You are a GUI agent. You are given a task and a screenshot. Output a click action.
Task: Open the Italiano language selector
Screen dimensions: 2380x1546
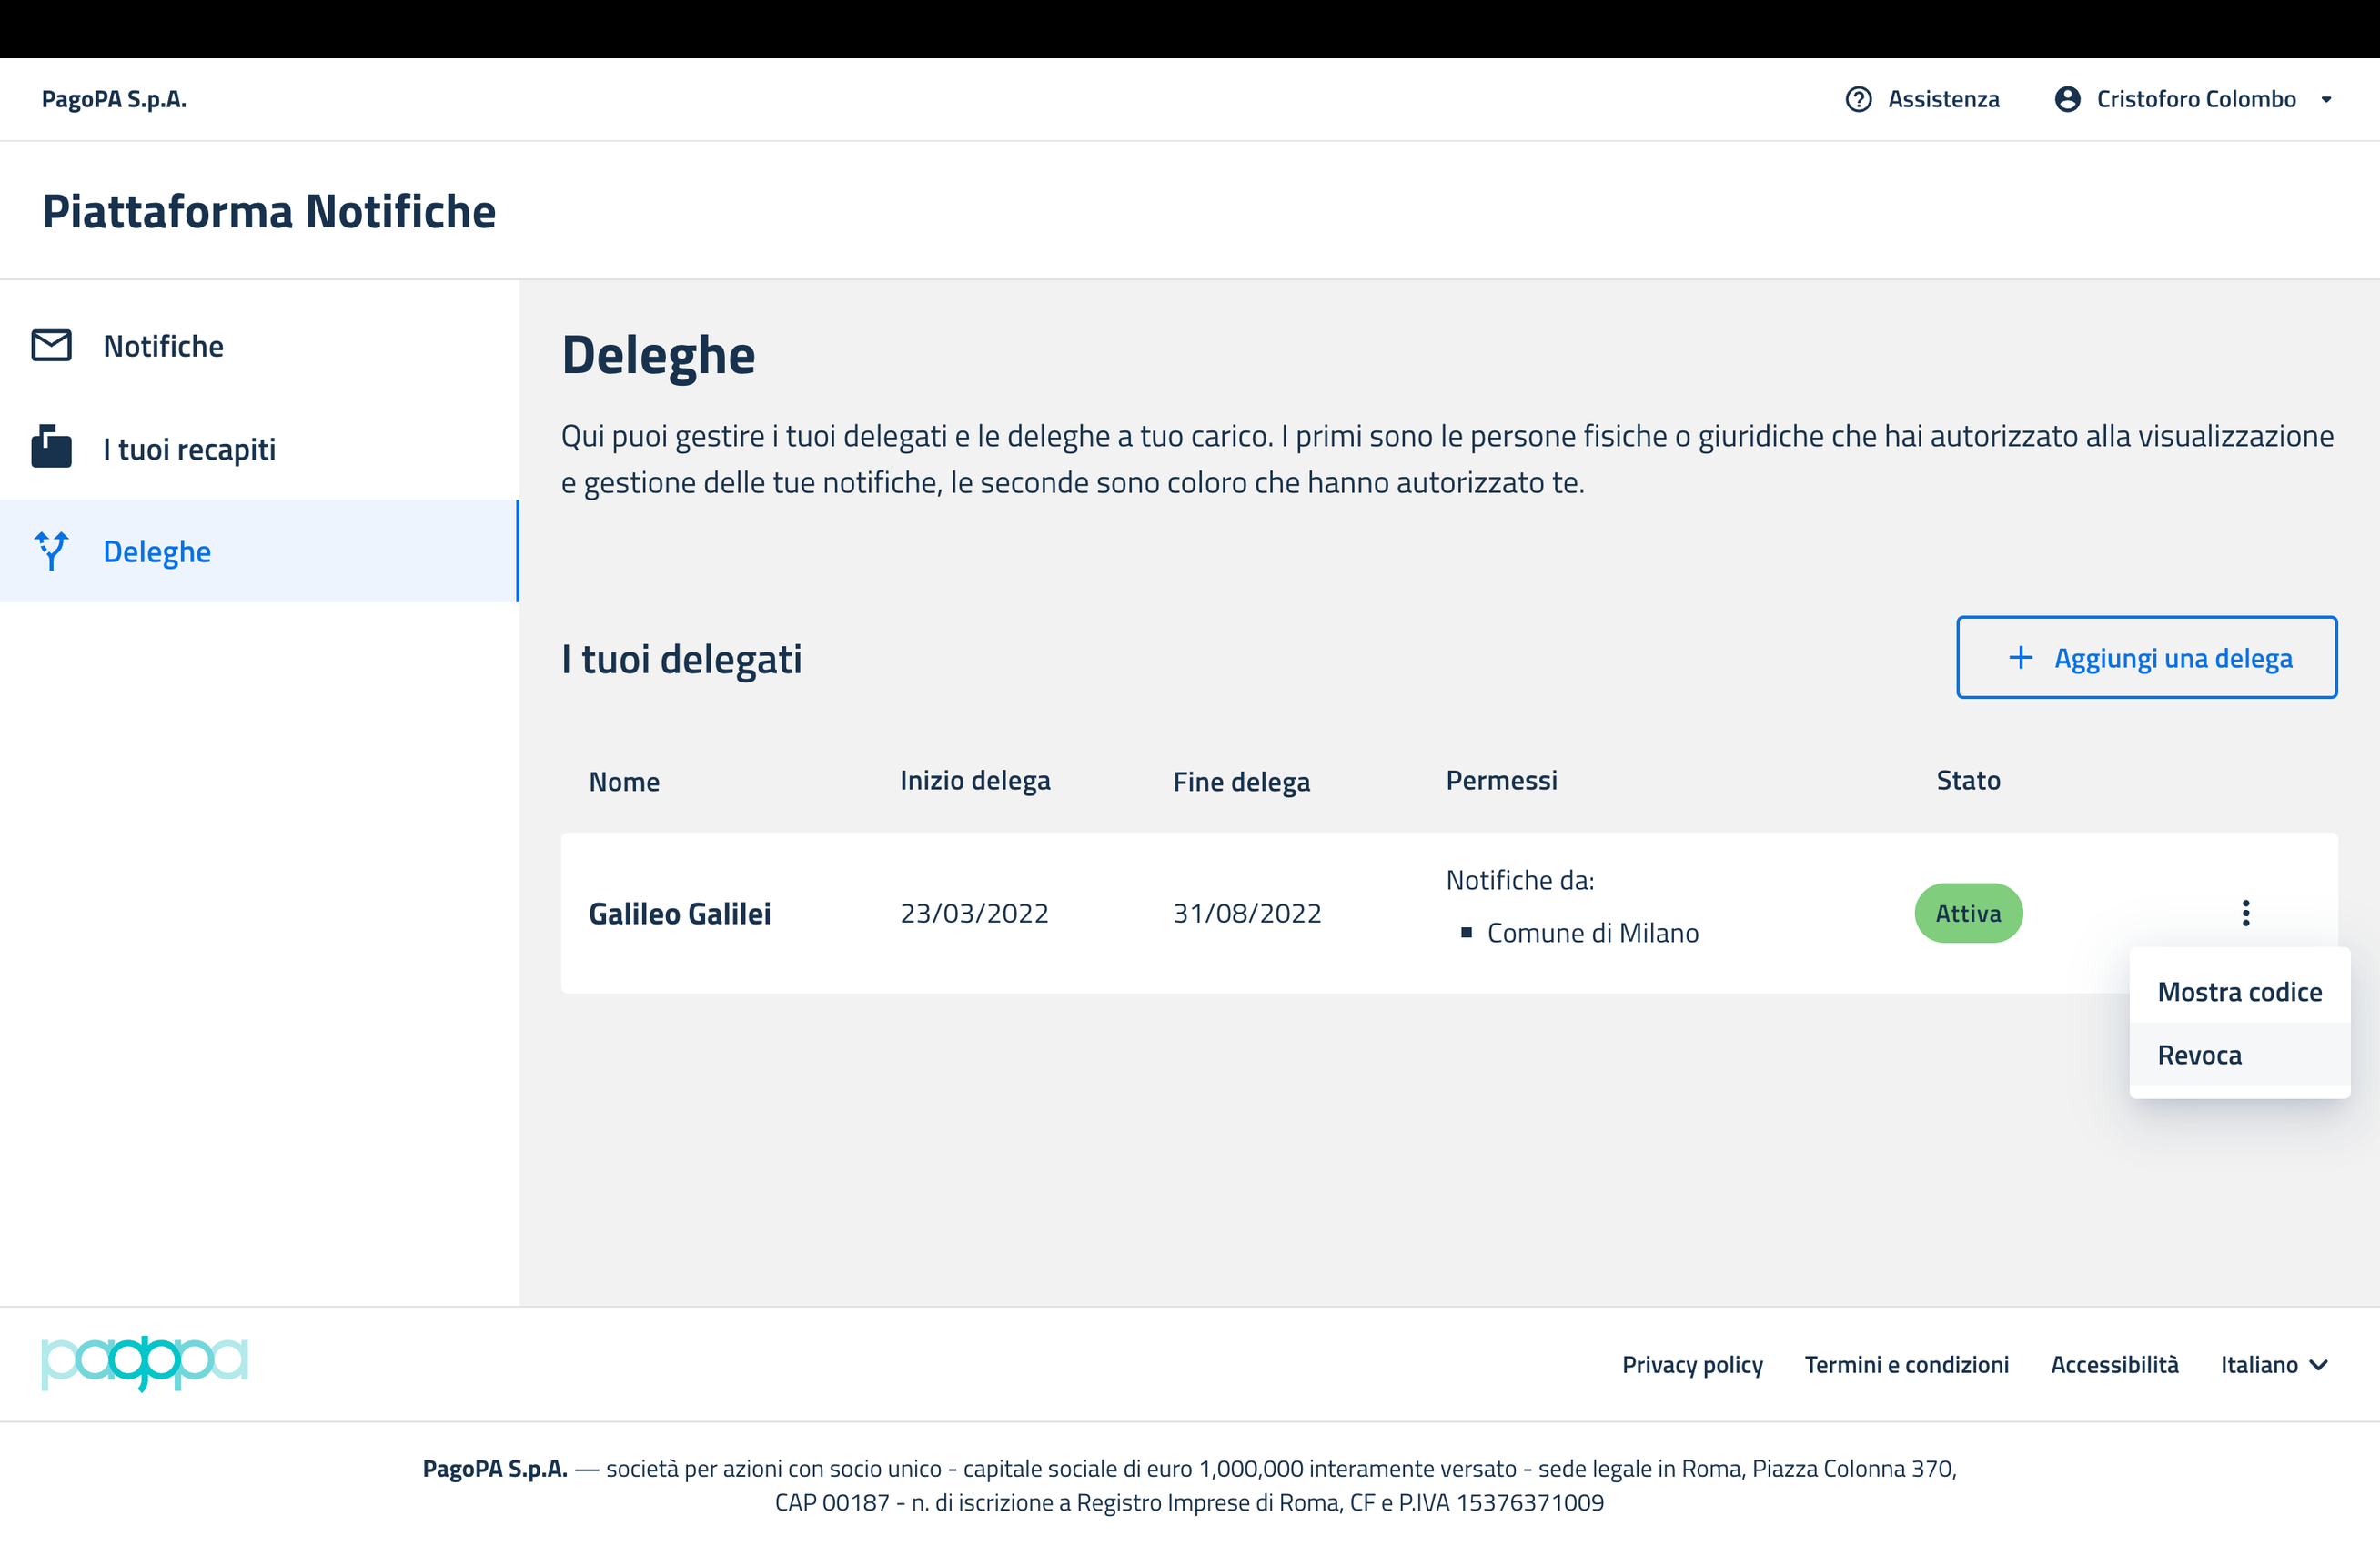[x=2258, y=1365]
